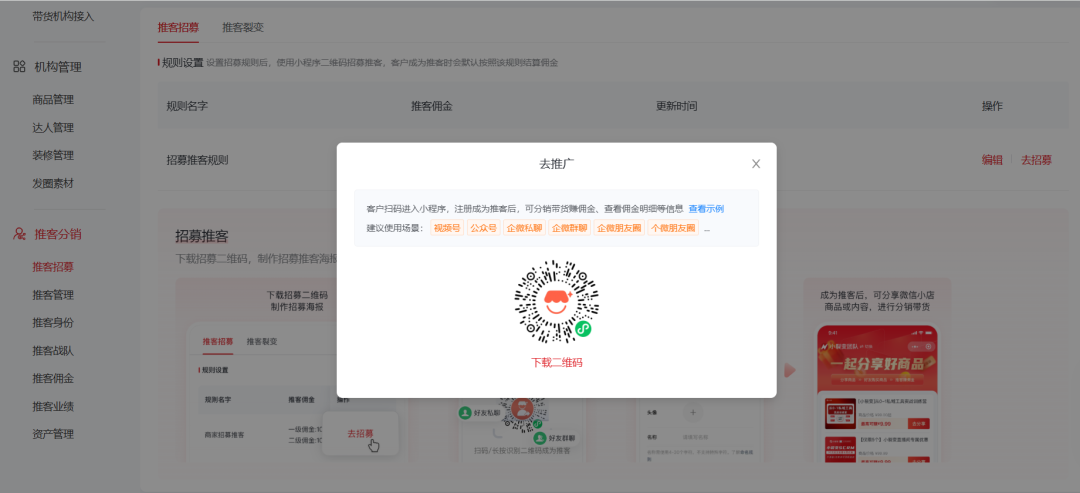Click the QR code image

coord(556,301)
